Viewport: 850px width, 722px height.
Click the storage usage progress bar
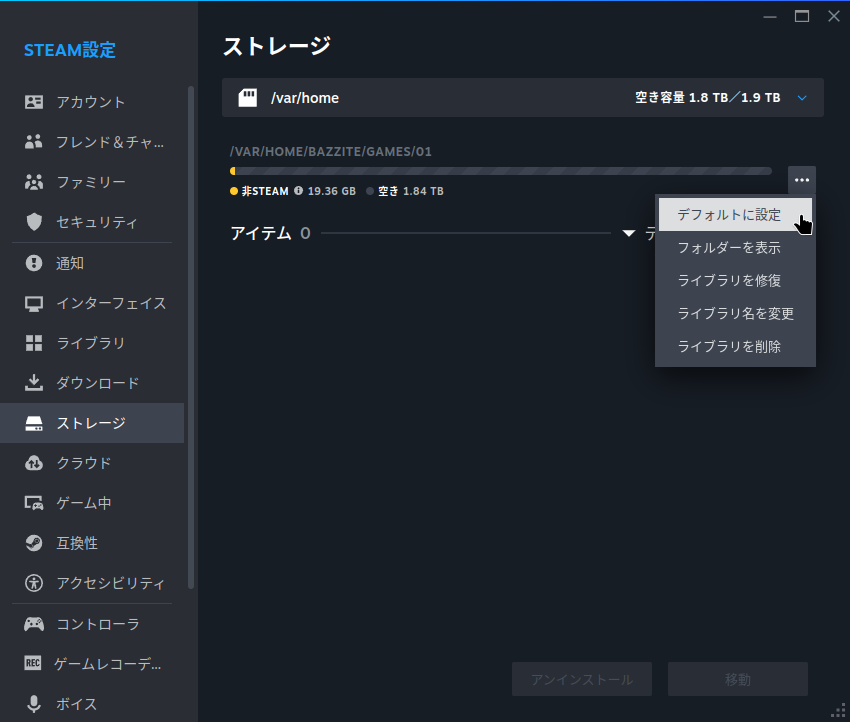(x=500, y=170)
